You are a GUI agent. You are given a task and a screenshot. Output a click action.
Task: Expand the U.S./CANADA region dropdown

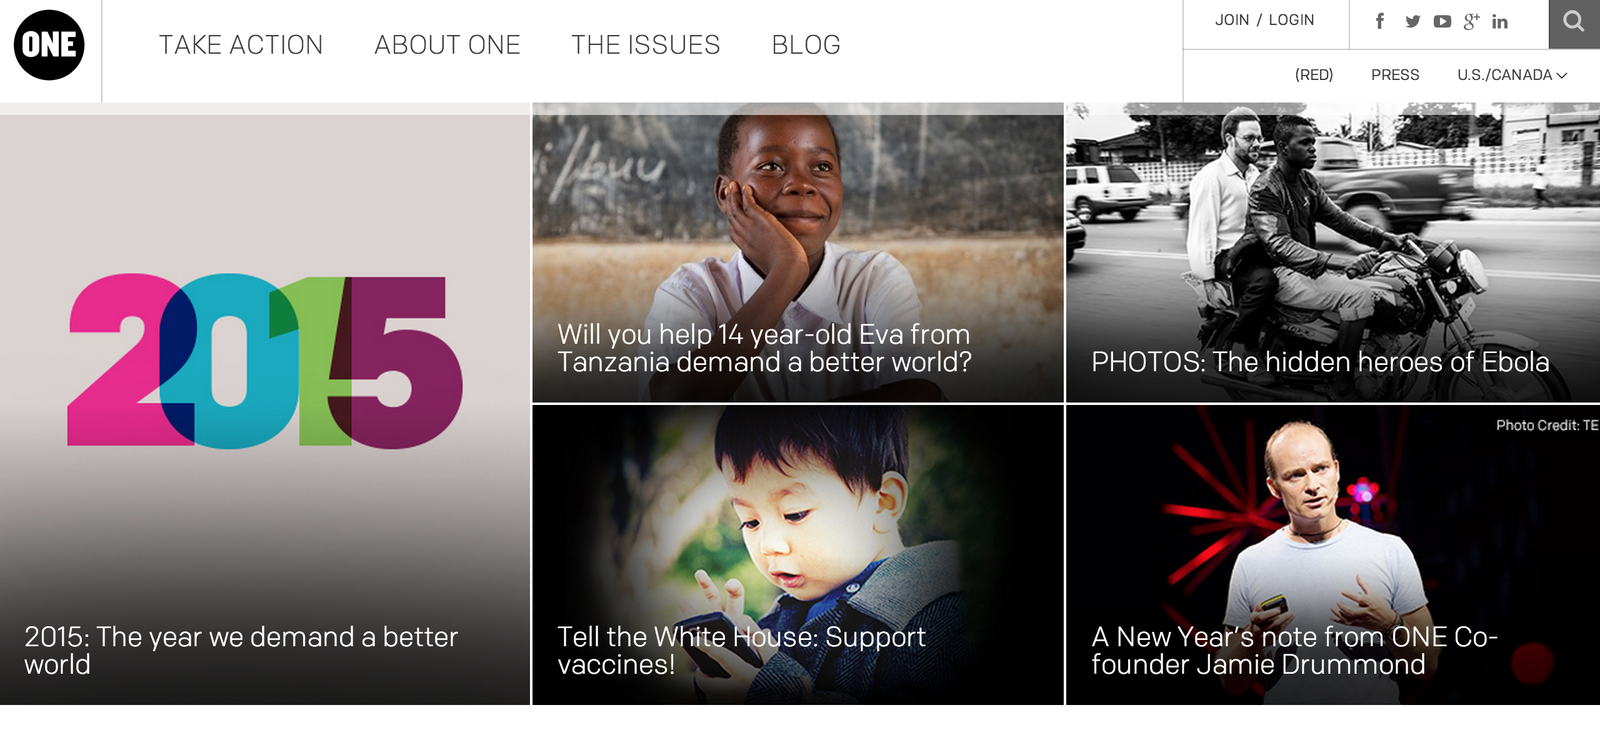(1512, 75)
